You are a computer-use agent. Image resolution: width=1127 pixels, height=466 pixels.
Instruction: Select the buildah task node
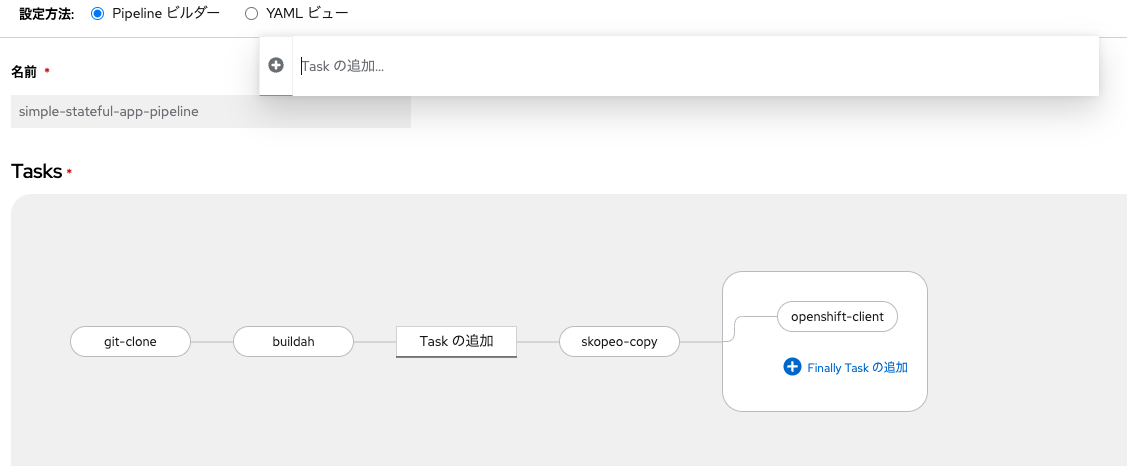tap(293, 342)
